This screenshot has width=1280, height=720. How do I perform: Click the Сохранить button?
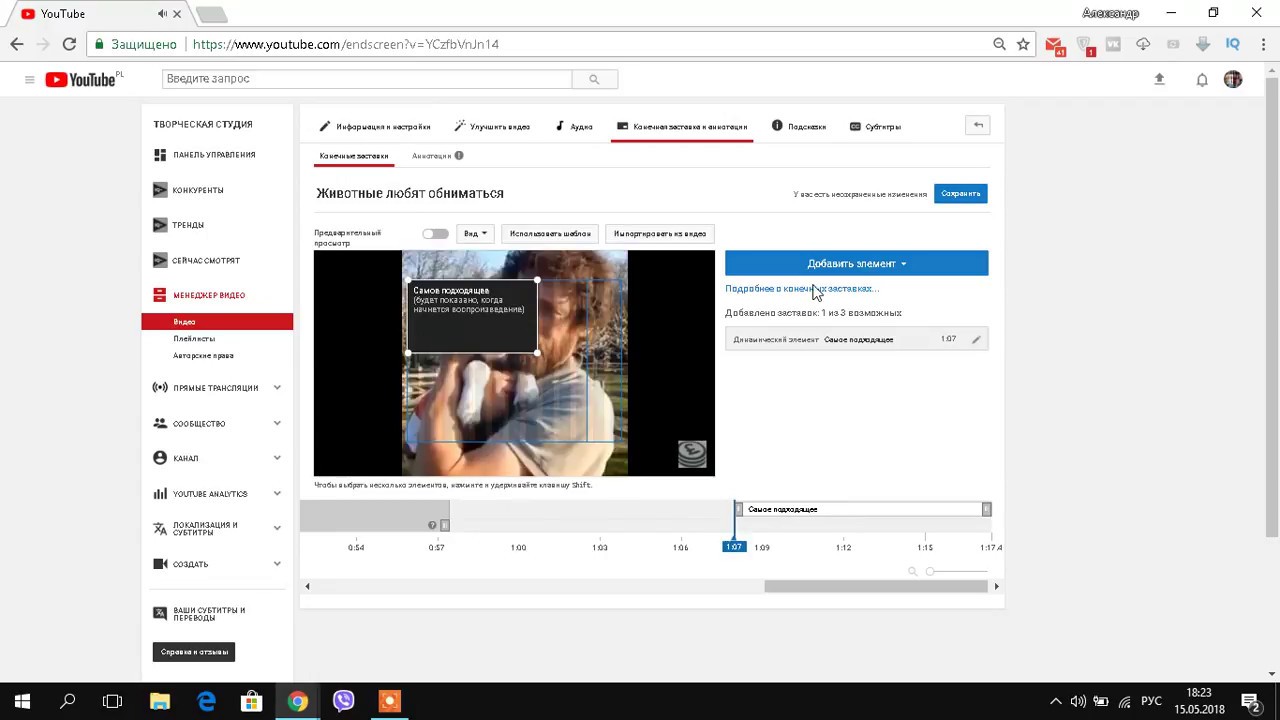pos(961,194)
